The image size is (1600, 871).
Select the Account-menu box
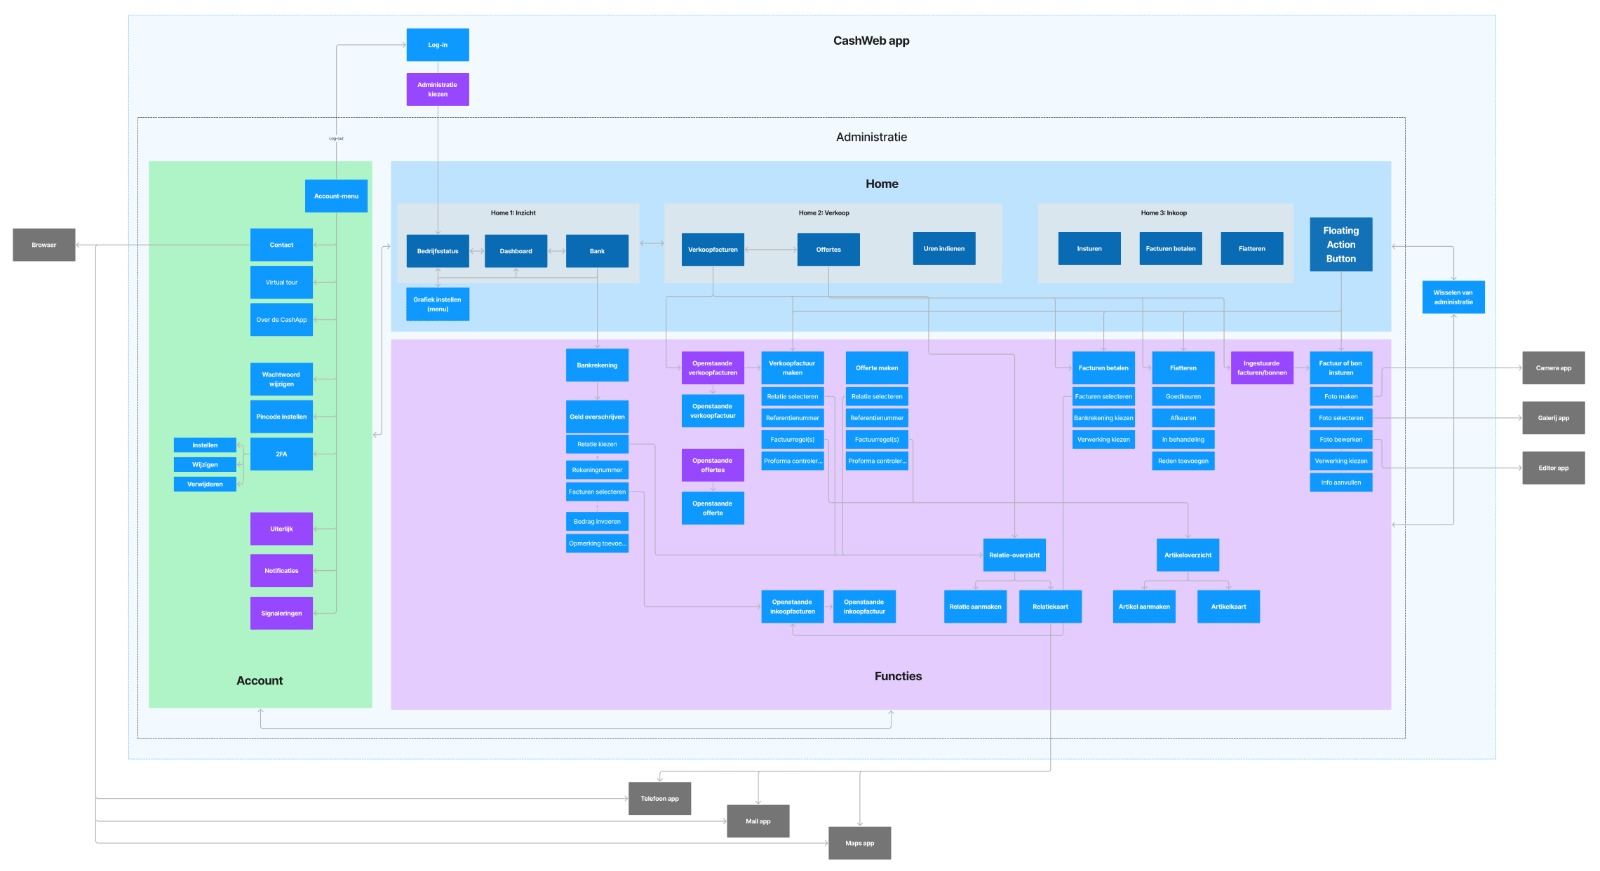pos(336,196)
